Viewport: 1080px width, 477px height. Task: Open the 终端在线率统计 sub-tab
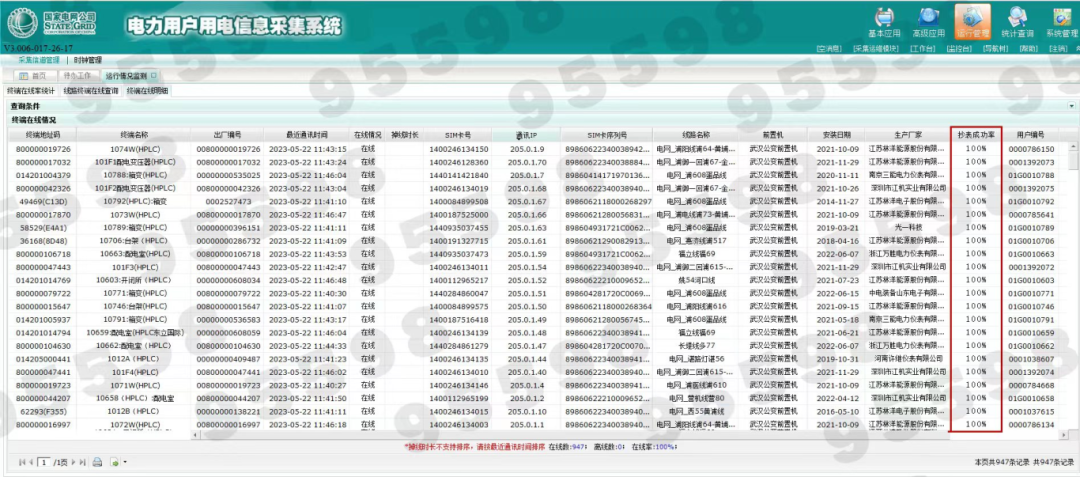pos(31,91)
